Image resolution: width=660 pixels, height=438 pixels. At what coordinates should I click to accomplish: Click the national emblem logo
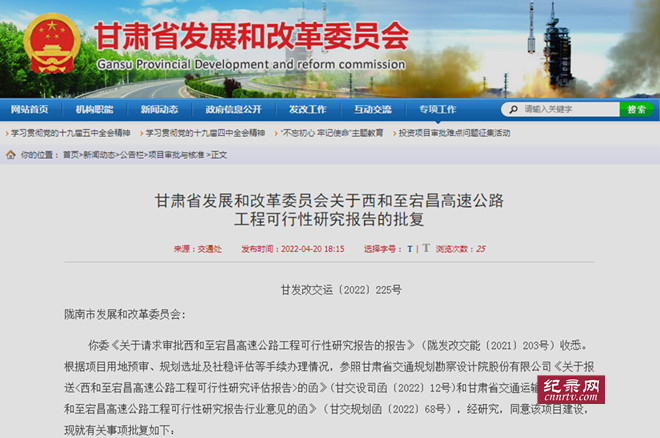(52, 43)
